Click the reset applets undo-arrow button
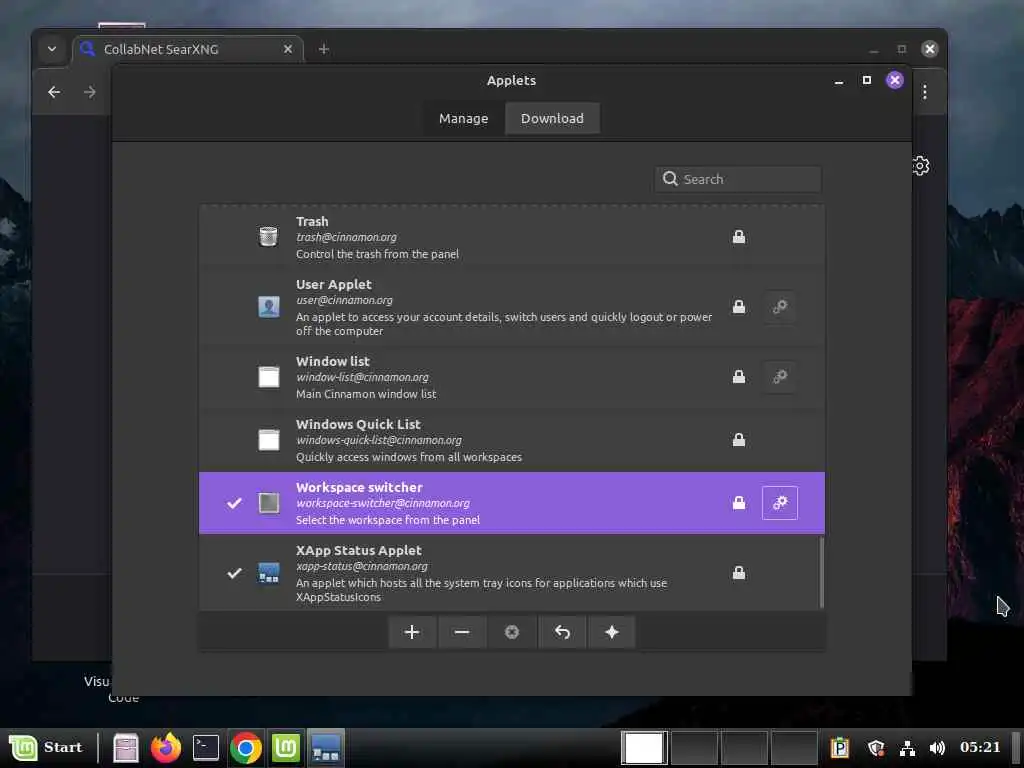 click(x=562, y=632)
